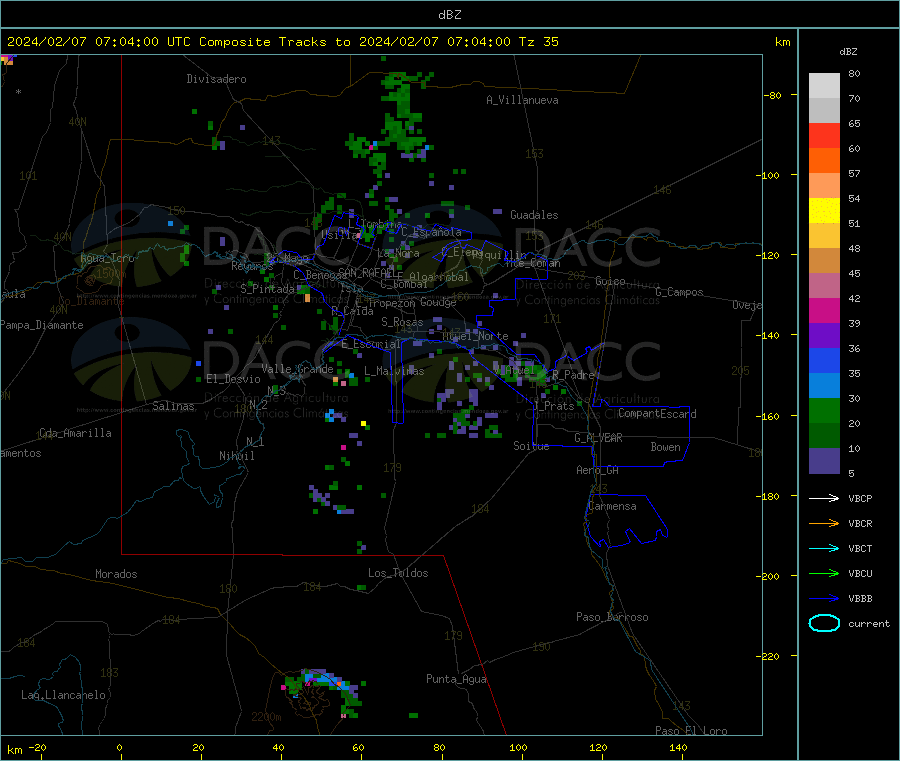This screenshot has height=761, width=900.
Task: Click the Valle_Grande map label
Action: click(297, 369)
